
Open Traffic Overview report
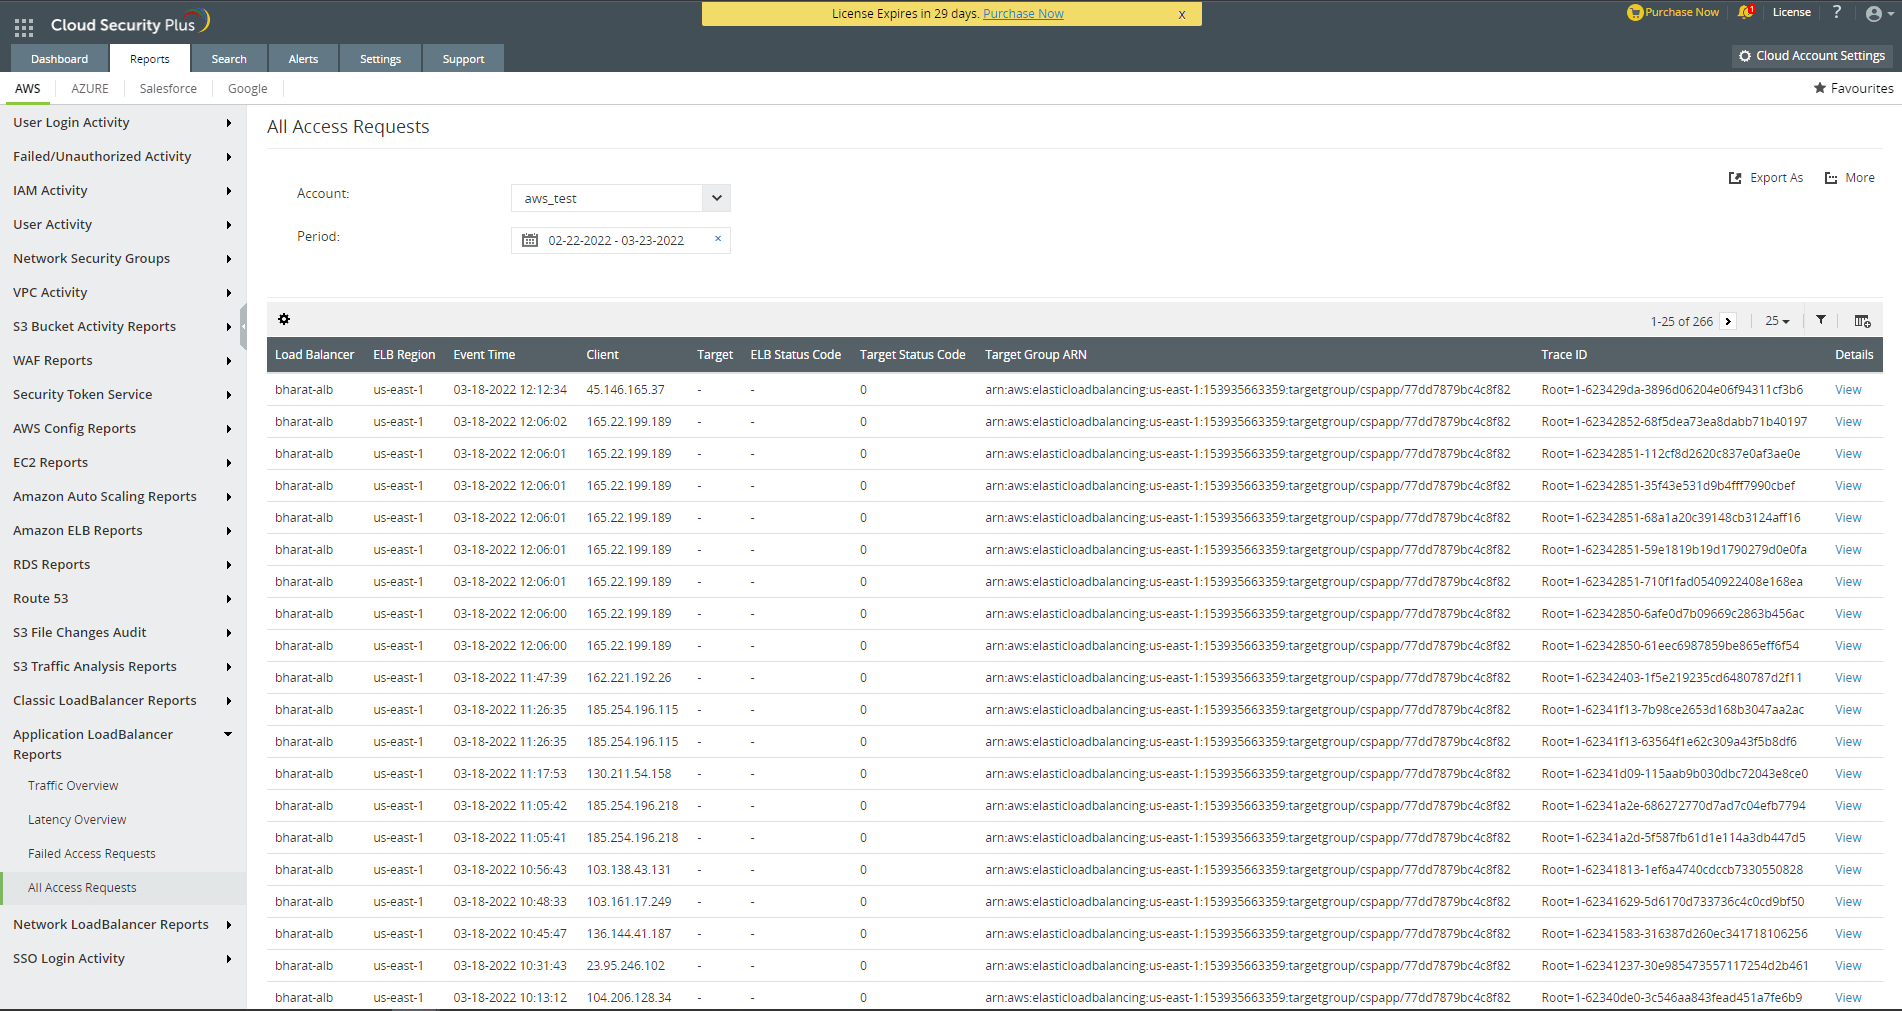(73, 786)
